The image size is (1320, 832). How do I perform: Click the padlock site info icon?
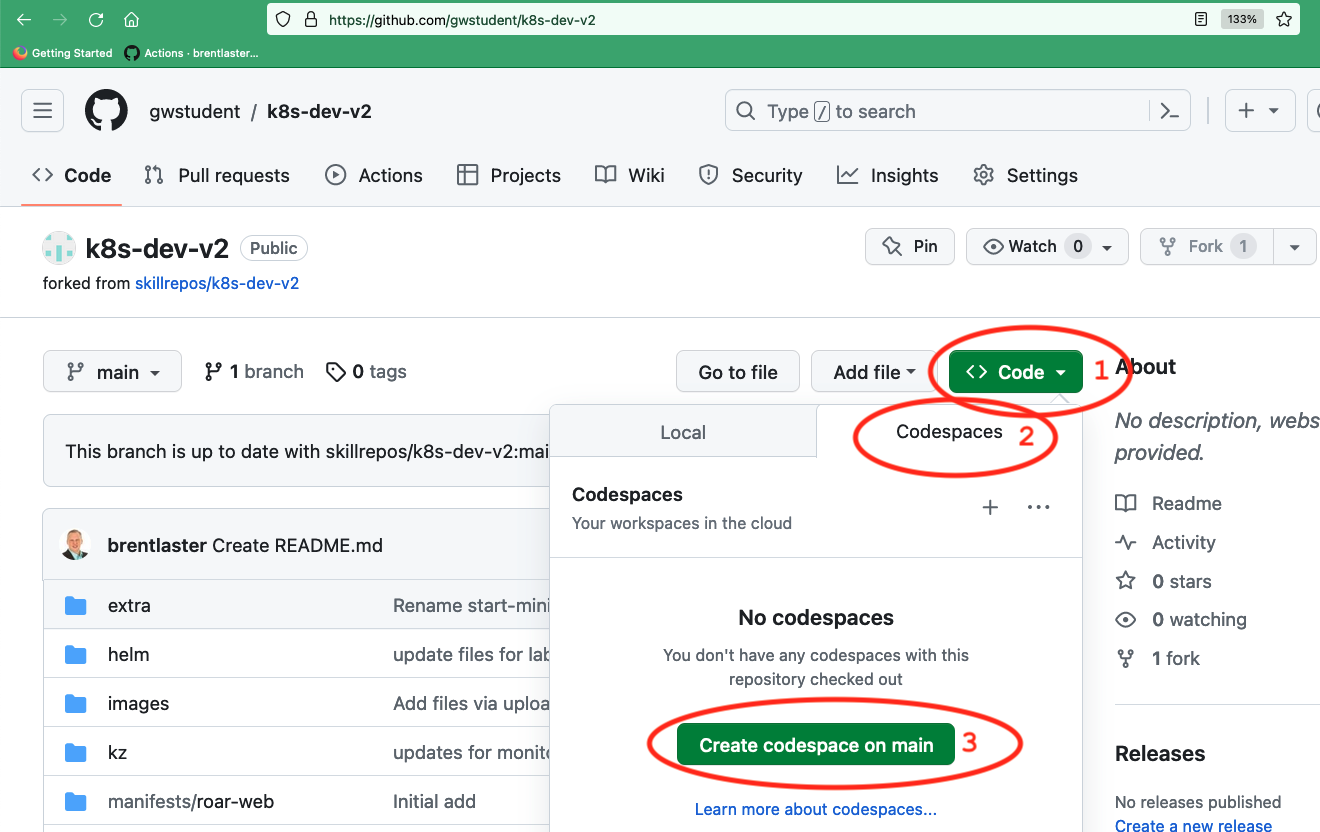(310, 19)
